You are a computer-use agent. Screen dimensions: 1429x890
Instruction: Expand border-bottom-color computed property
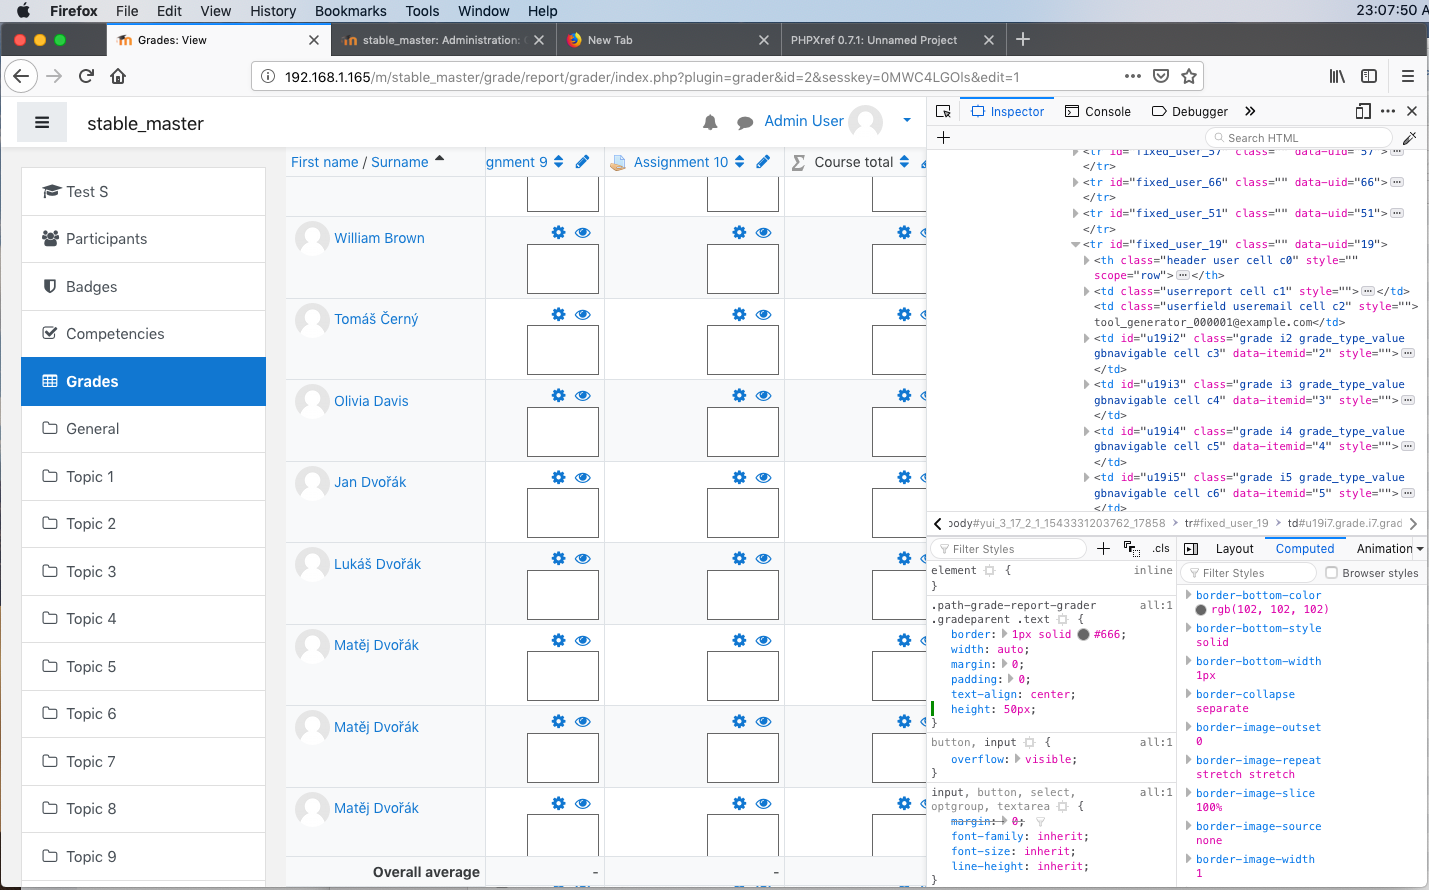click(1188, 595)
